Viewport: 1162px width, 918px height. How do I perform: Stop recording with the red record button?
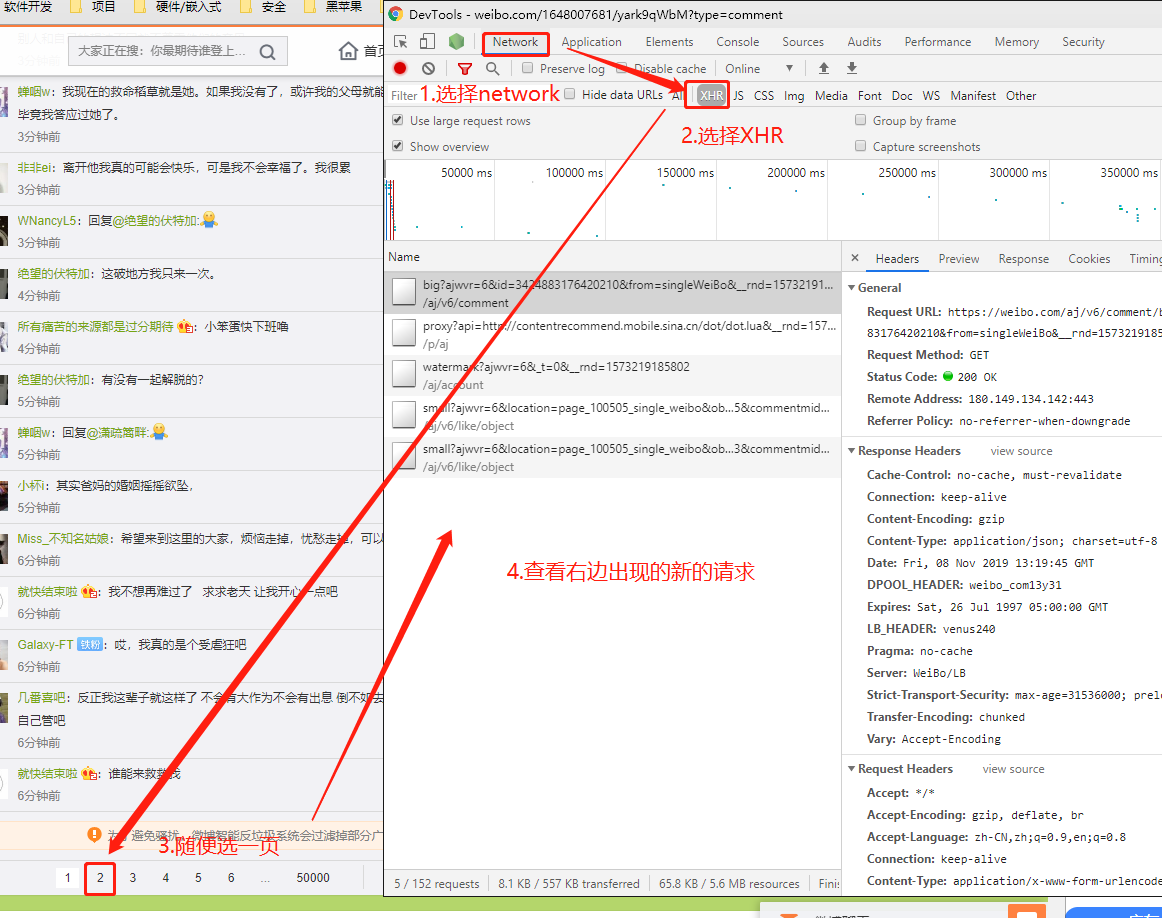(400, 68)
